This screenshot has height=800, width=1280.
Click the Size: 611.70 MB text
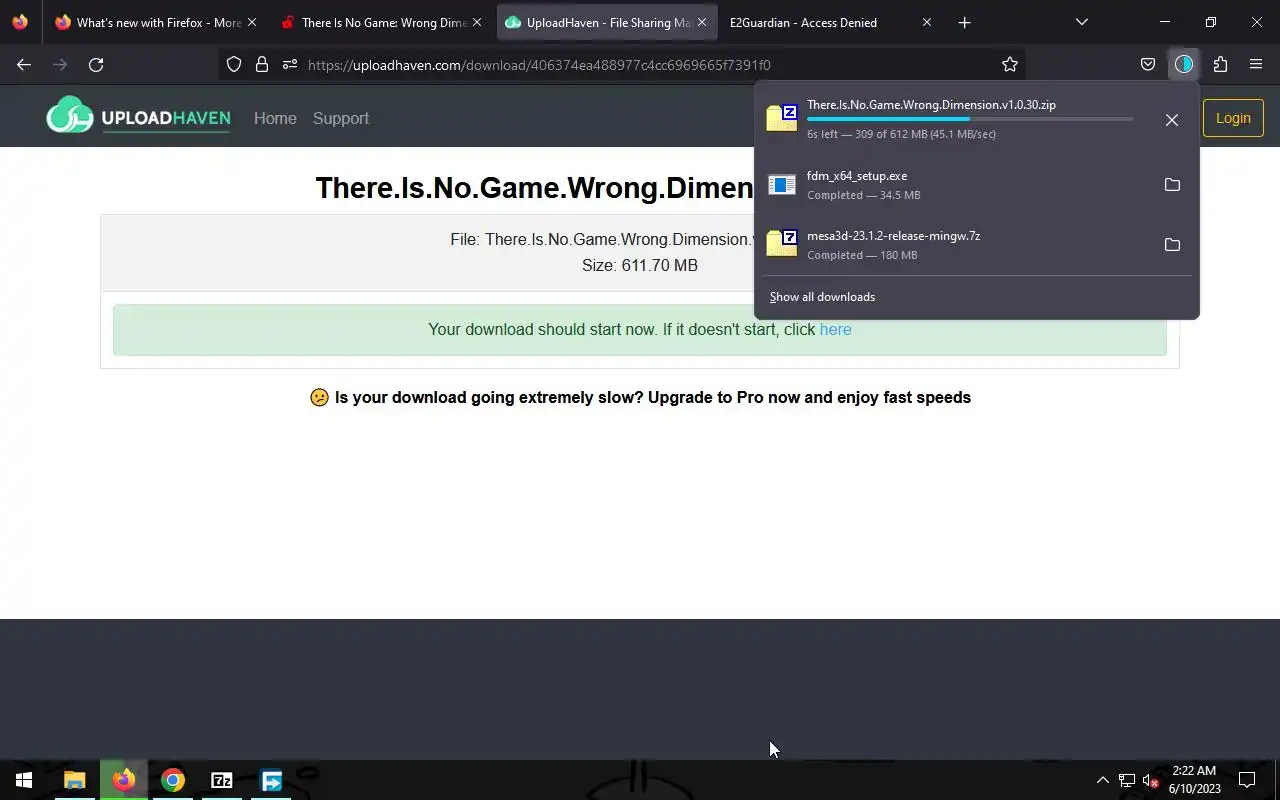coord(640,265)
